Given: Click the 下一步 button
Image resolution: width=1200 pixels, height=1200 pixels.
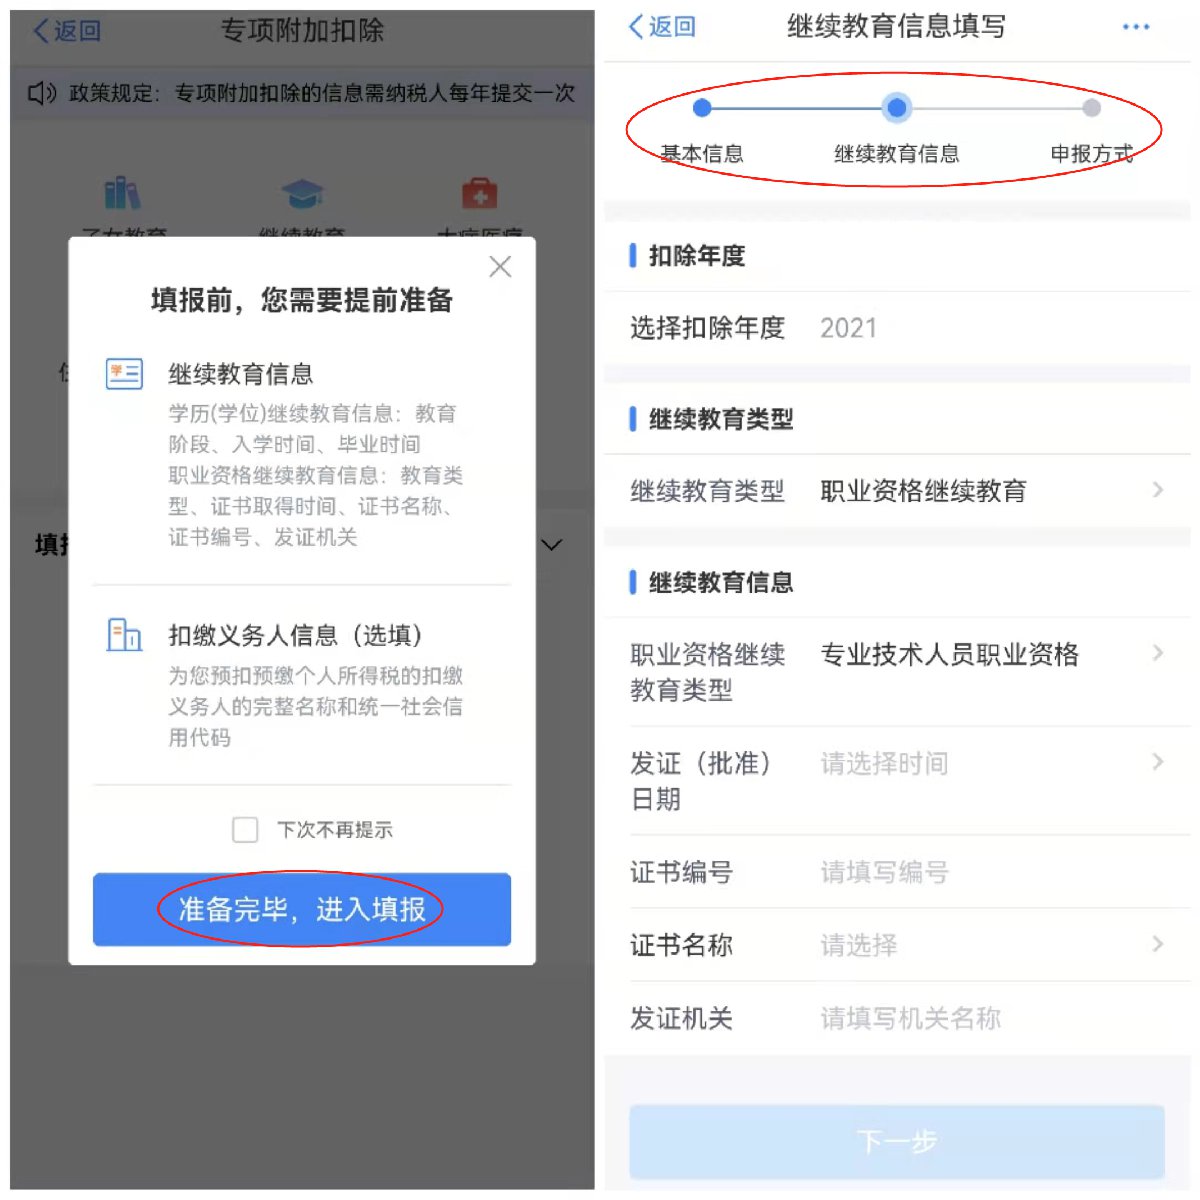Looking at the screenshot, I should coord(897,1141).
